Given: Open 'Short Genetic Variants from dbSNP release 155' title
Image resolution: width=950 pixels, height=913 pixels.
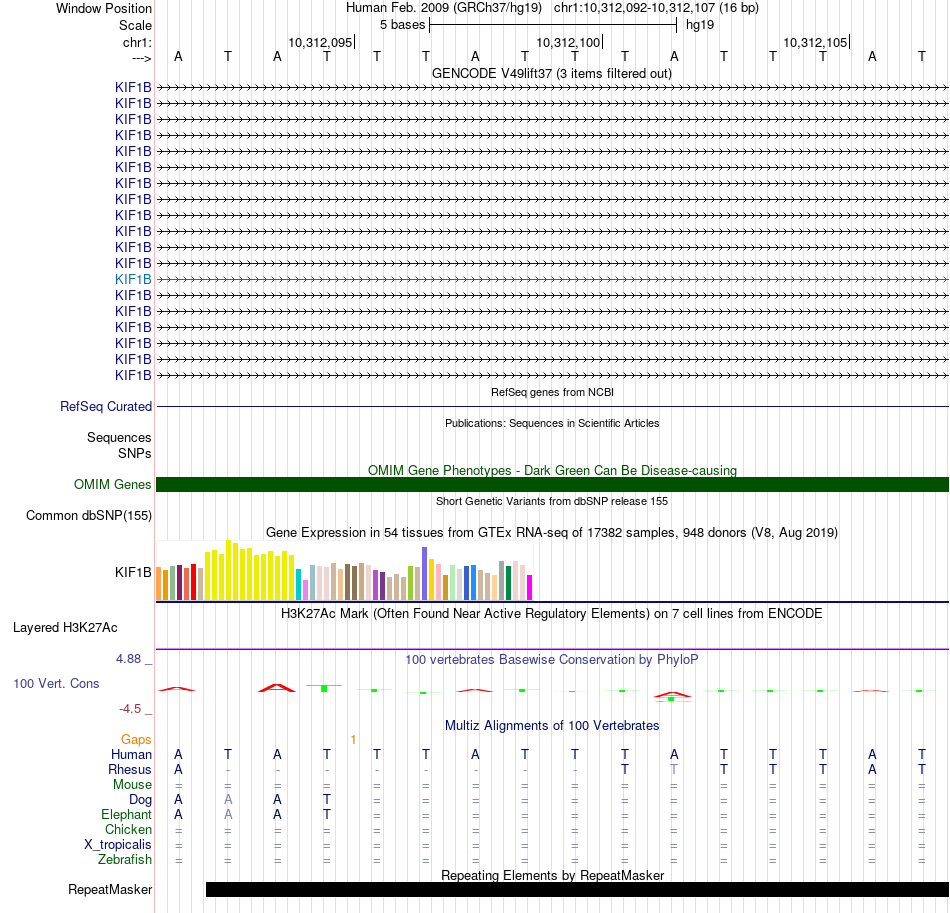Looking at the screenshot, I should click(552, 501).
